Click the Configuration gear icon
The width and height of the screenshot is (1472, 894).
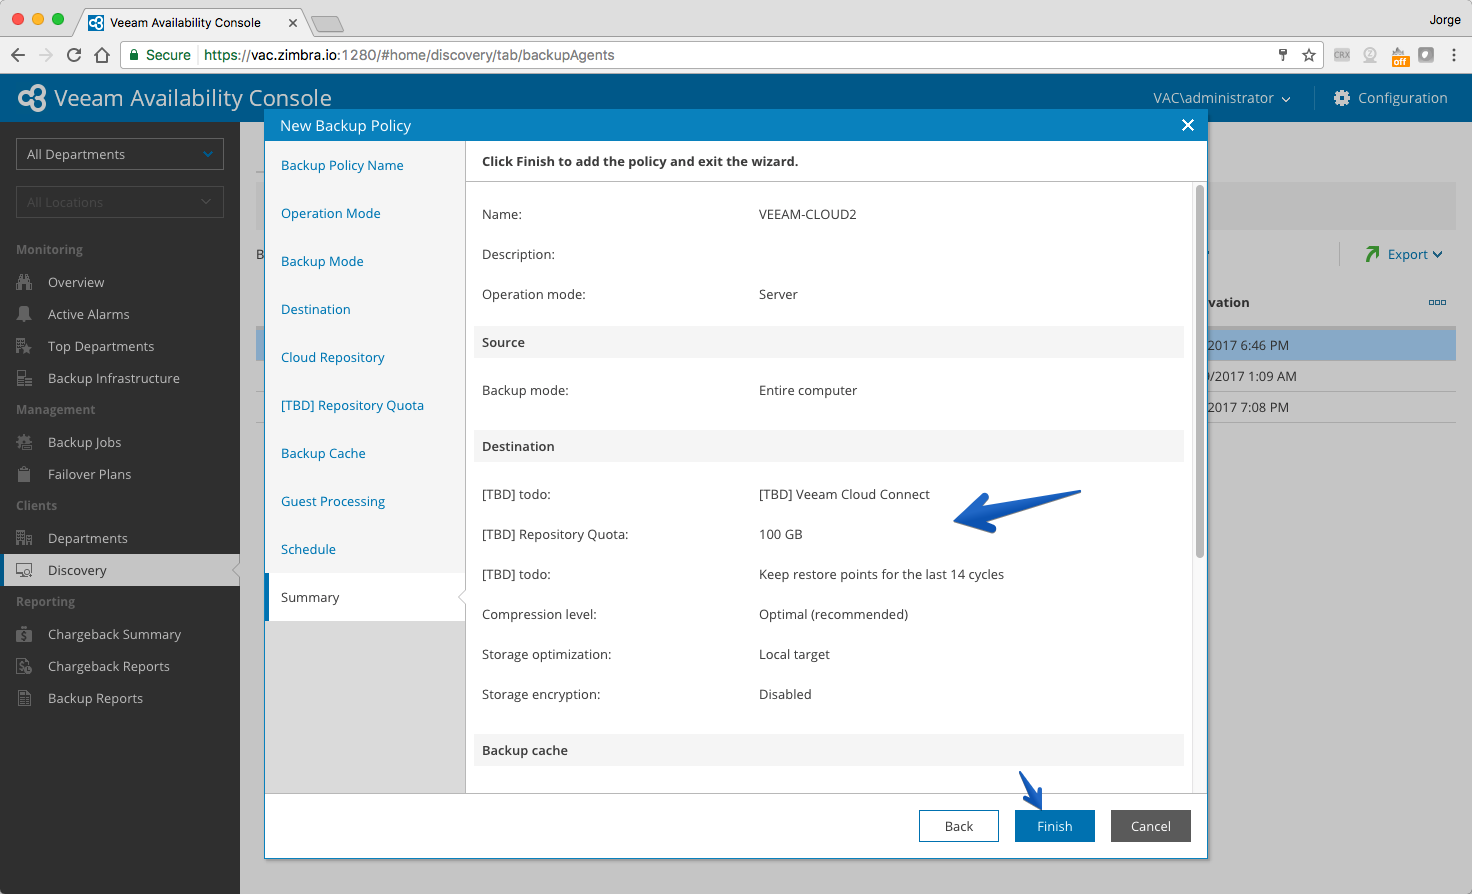click(x=1342, y=98)
